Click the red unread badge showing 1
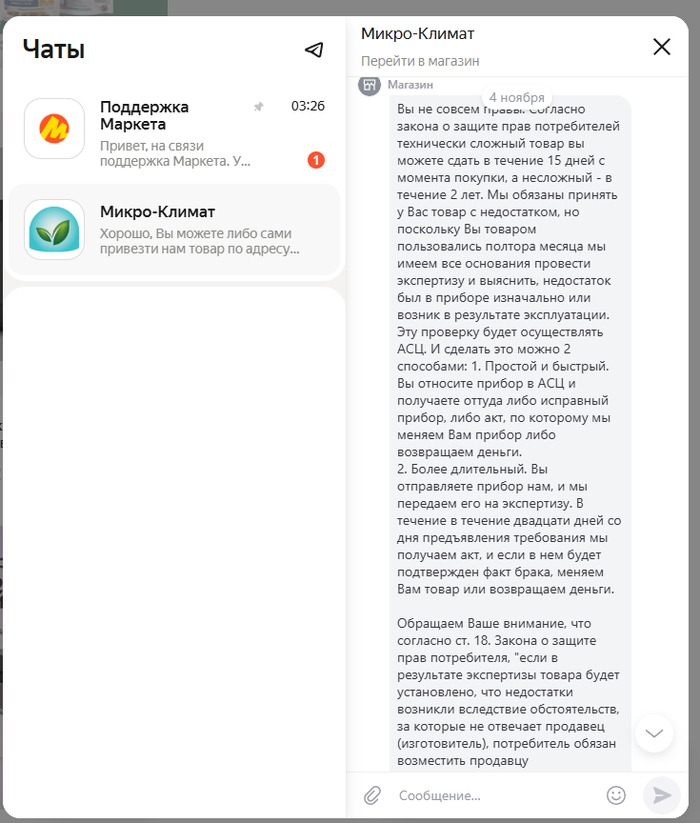 click(x=316, y=160)
